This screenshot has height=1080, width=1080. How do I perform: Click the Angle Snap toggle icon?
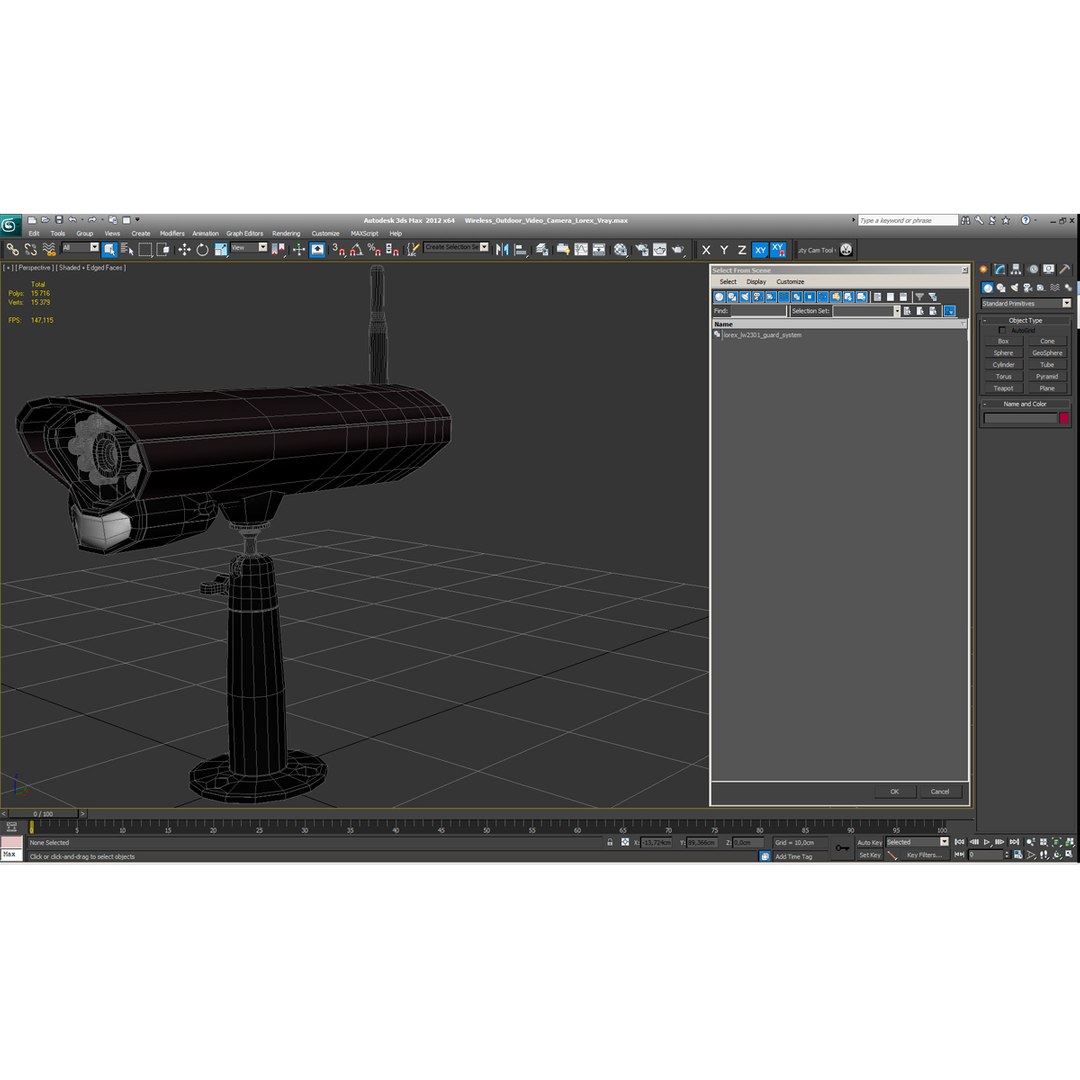click(356, 249)
